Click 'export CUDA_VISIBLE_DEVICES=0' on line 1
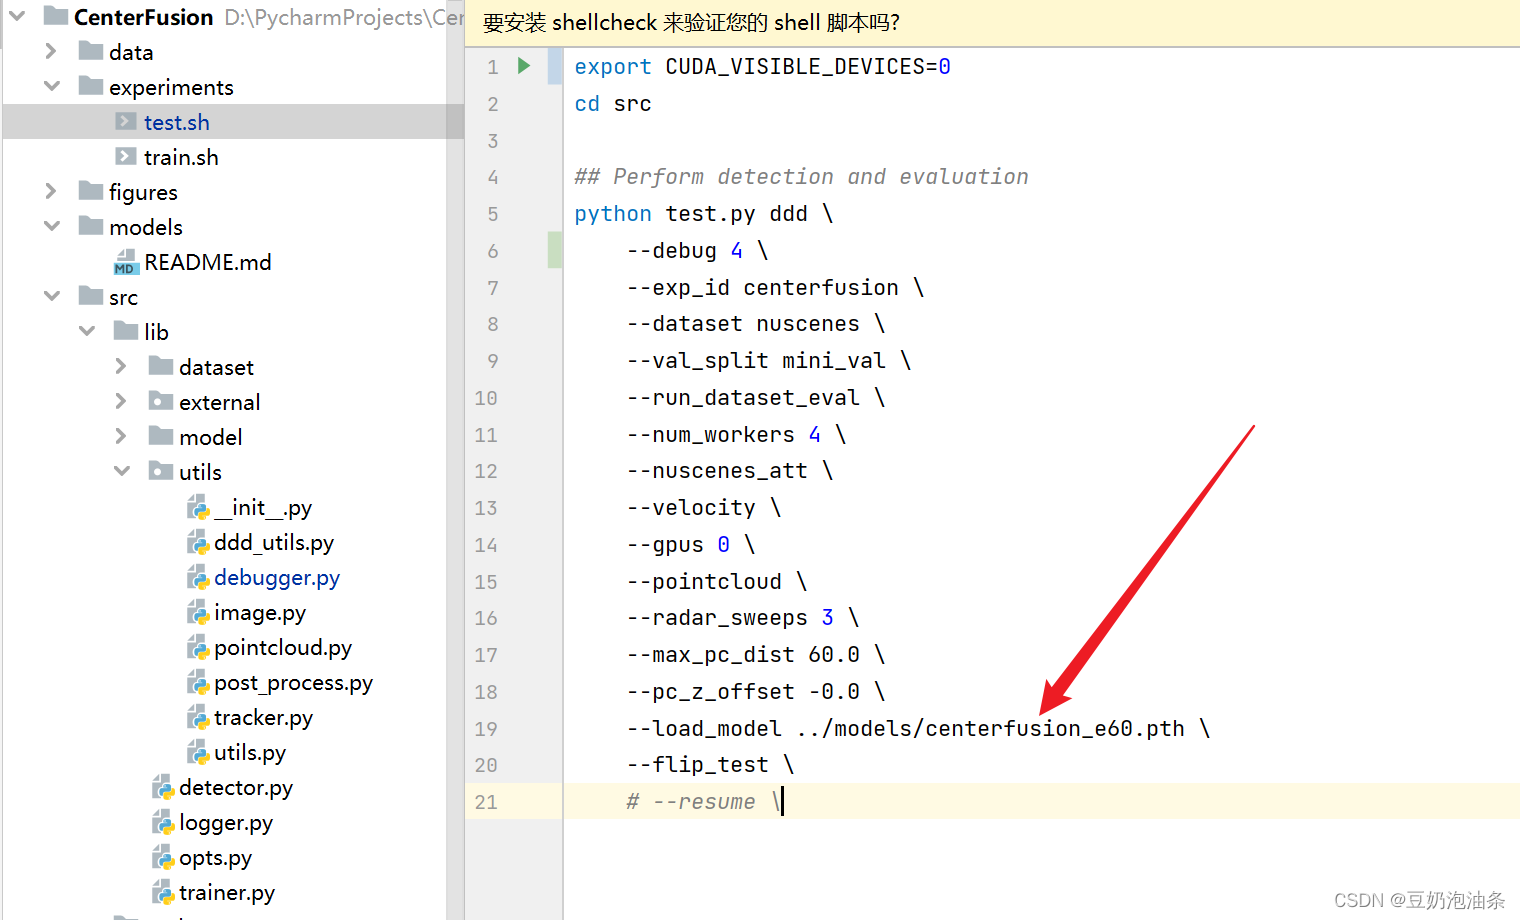This screenshot has height=920, width=1520. pyautogui.click(x=762, y=67)
